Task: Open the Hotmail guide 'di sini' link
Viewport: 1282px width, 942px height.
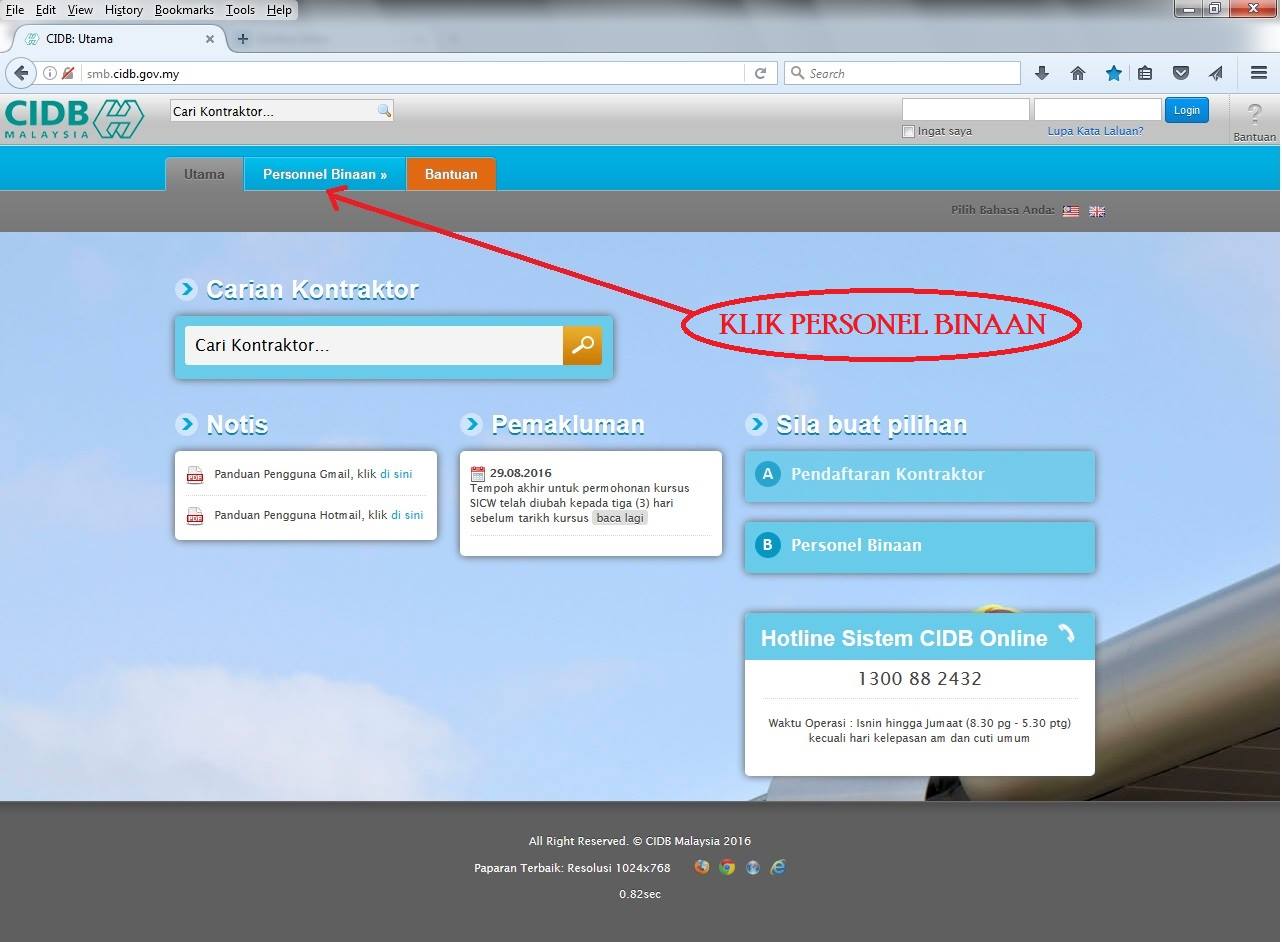Action: [x=407, y=515]
